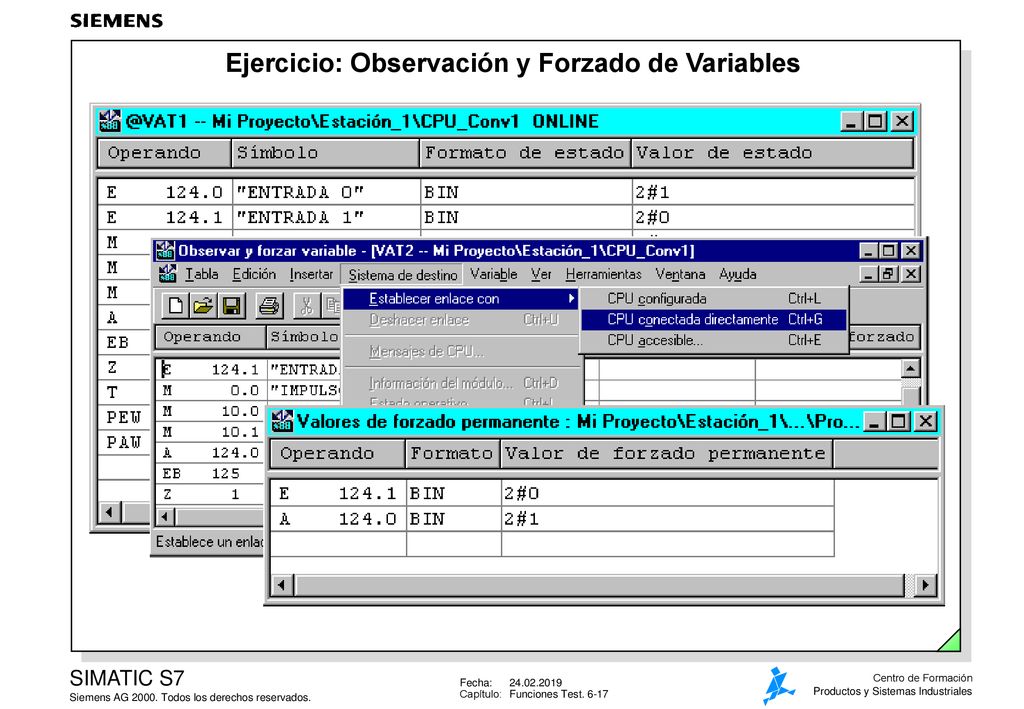Select Información del módulo... menu entry
This screenshot has width=1024, height=709.
pos(461,383)
